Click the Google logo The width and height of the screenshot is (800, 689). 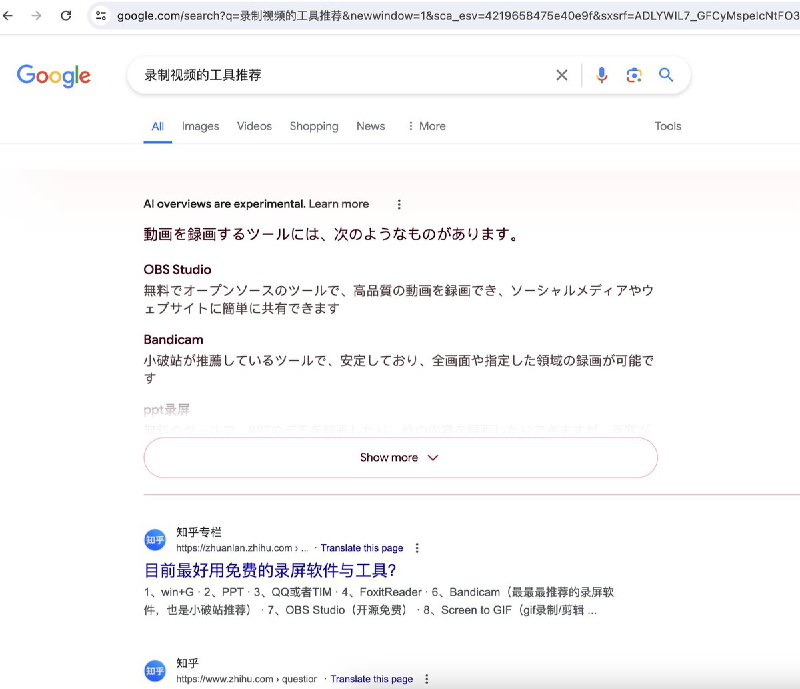point(54,75)
